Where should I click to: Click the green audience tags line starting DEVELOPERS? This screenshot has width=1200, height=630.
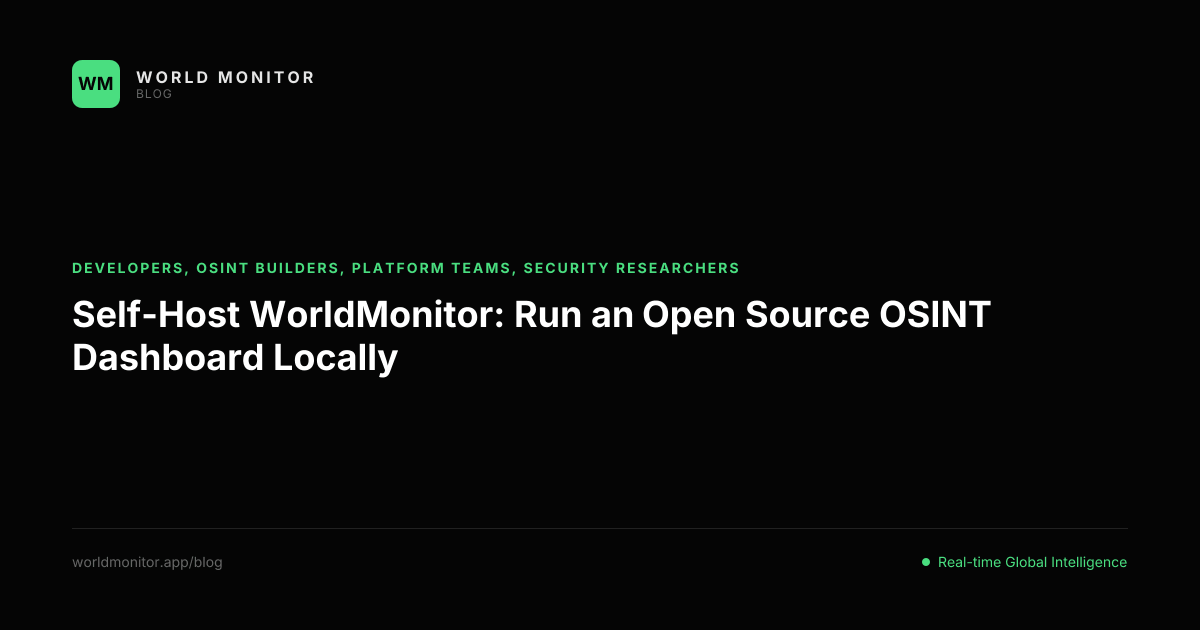pos(406,268)
